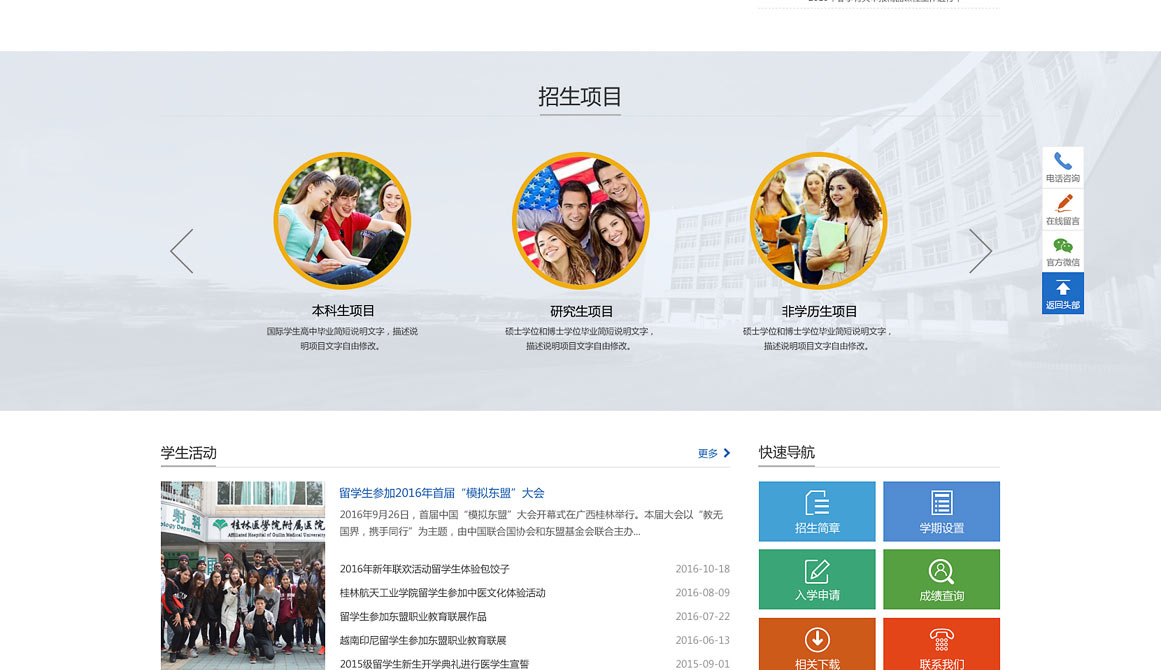Viewport: 1161px width, 670px height.
Task: Click the 招生项目 section heading
Action: [x=580, y=96]
